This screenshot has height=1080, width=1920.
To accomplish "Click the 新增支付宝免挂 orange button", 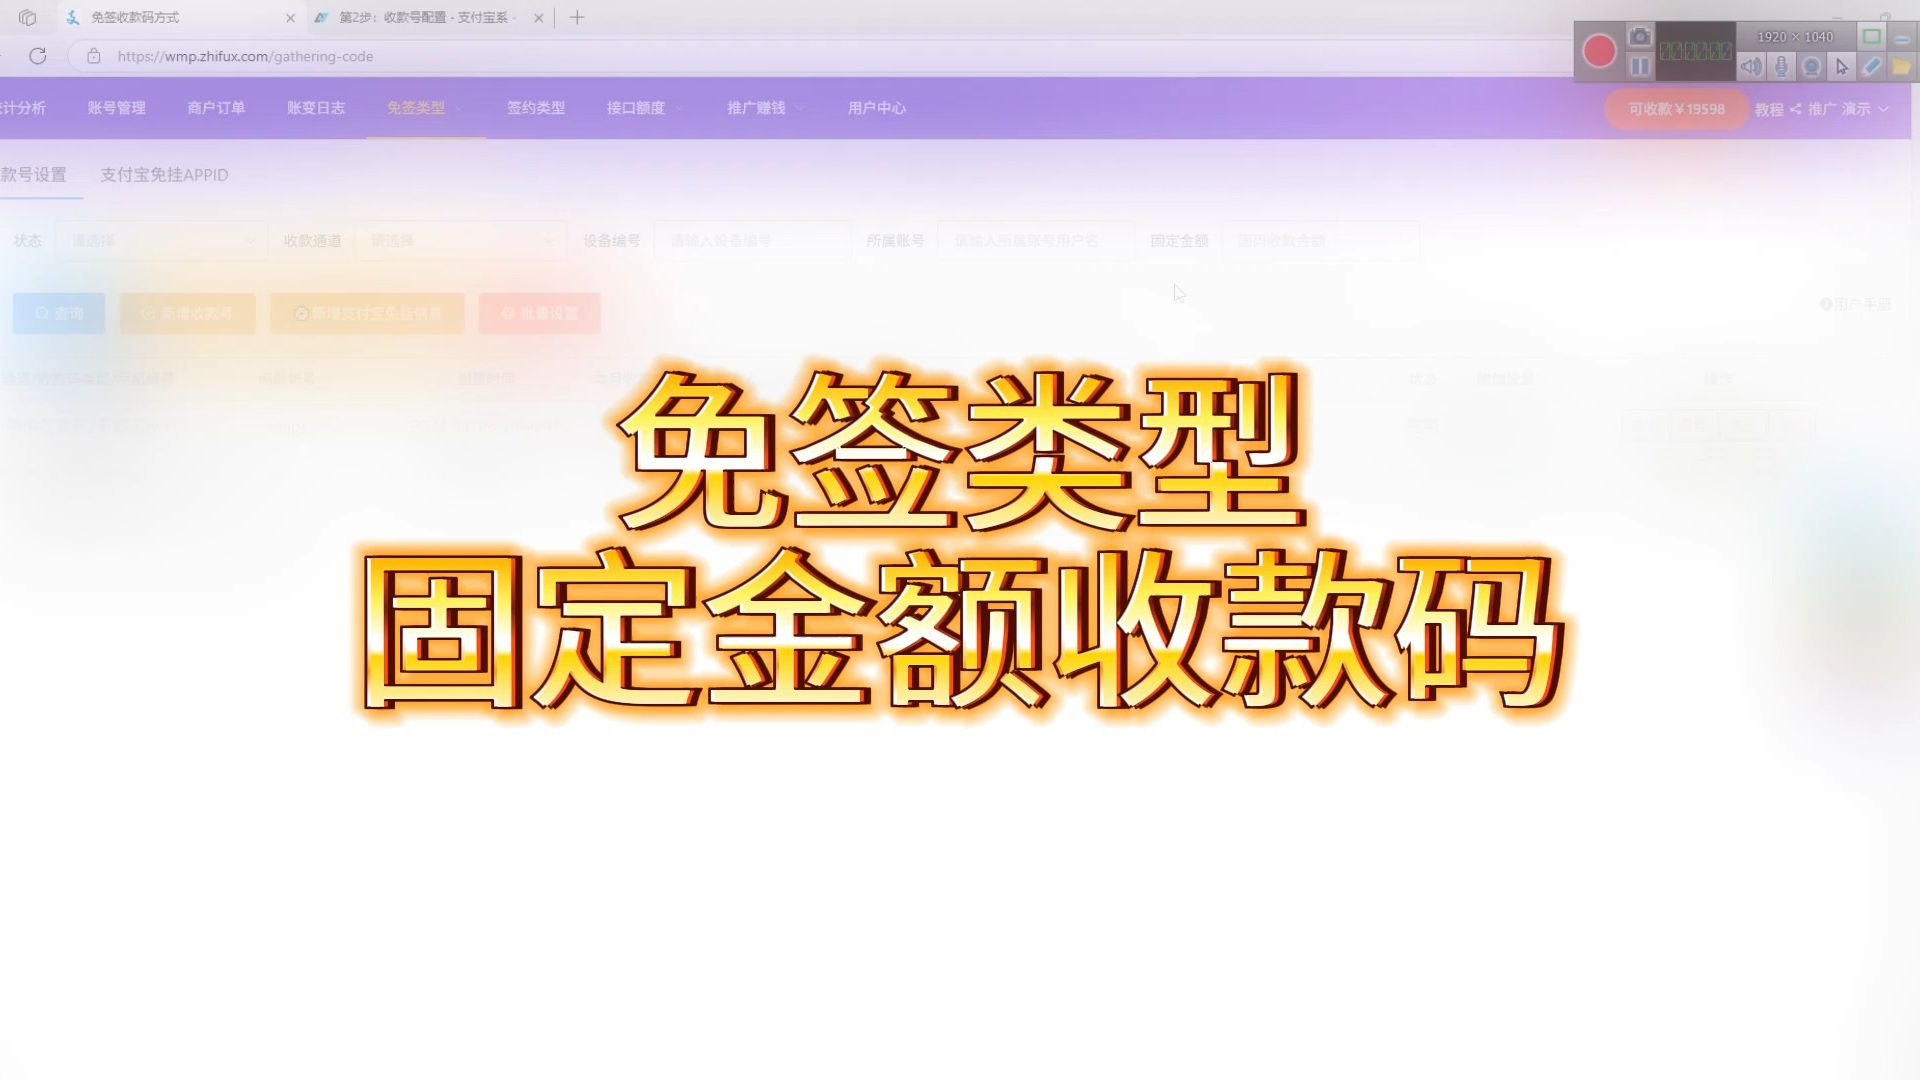I will click(x=367, y=313).
